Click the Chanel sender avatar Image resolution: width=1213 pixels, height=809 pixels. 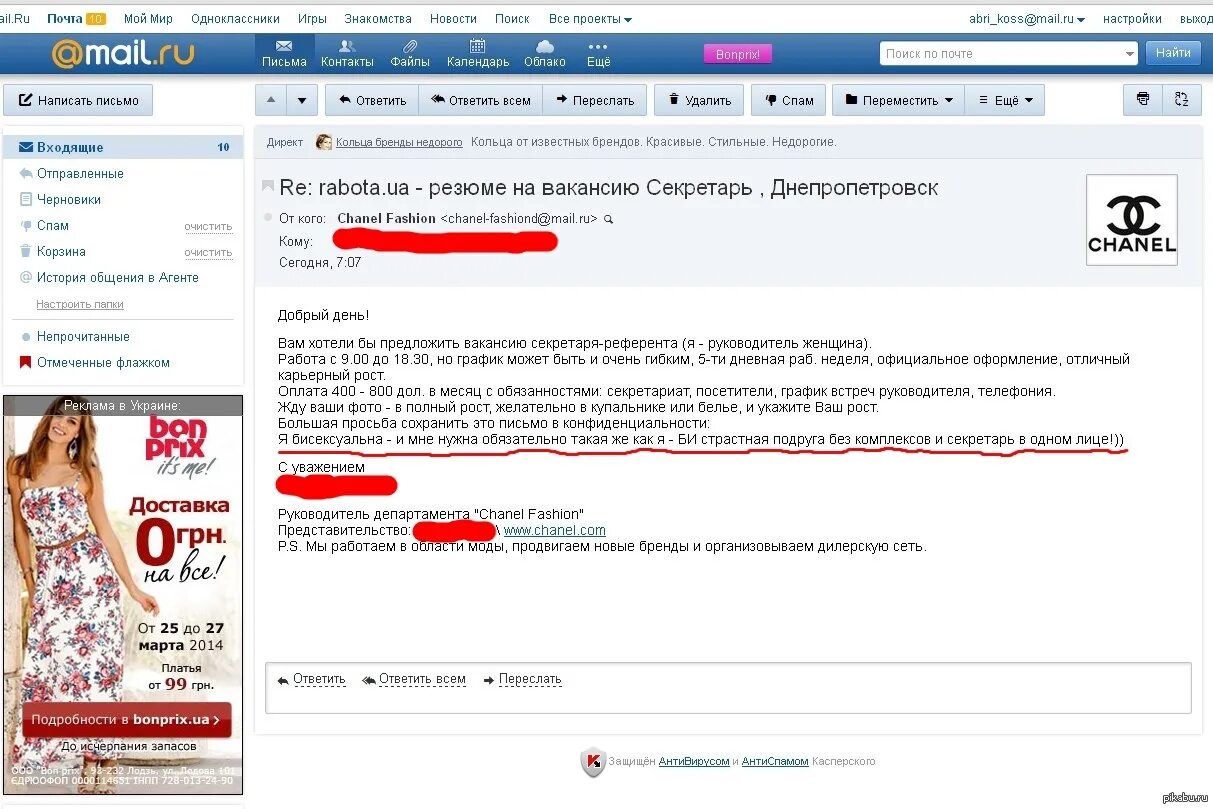point(1131,220)
